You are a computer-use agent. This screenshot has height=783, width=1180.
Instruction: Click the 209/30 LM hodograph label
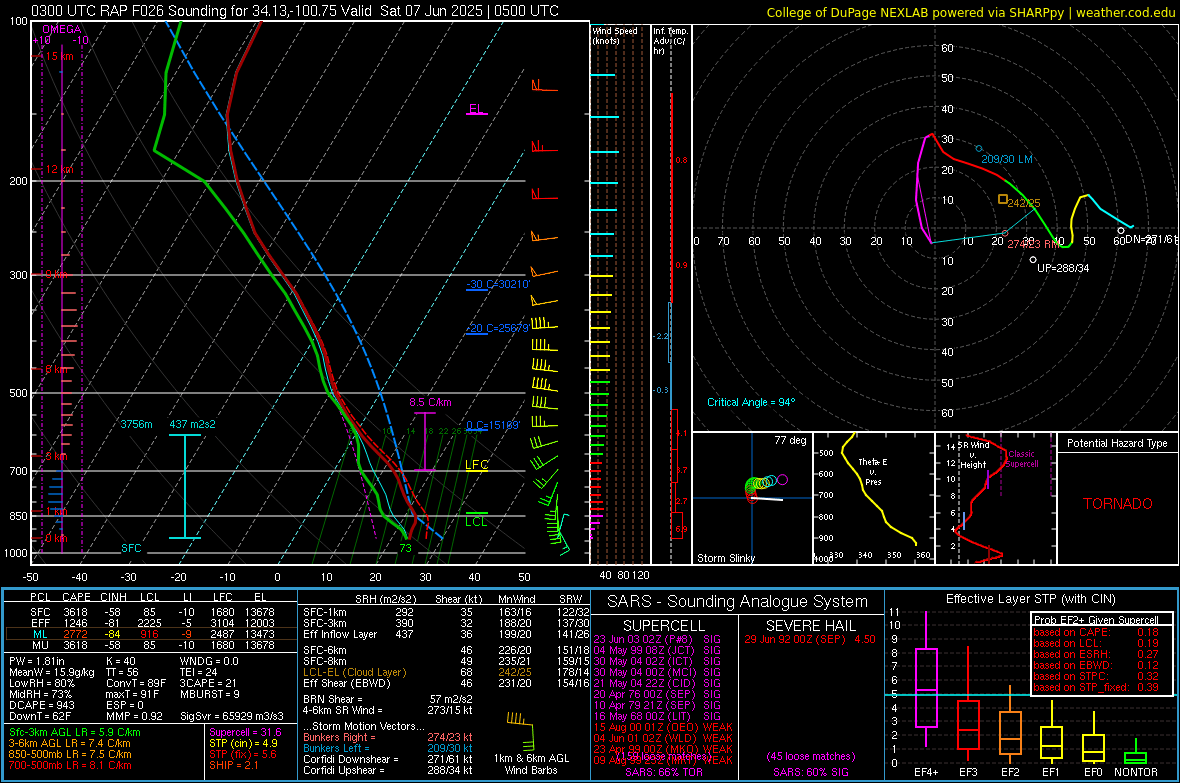point(1007,160)
